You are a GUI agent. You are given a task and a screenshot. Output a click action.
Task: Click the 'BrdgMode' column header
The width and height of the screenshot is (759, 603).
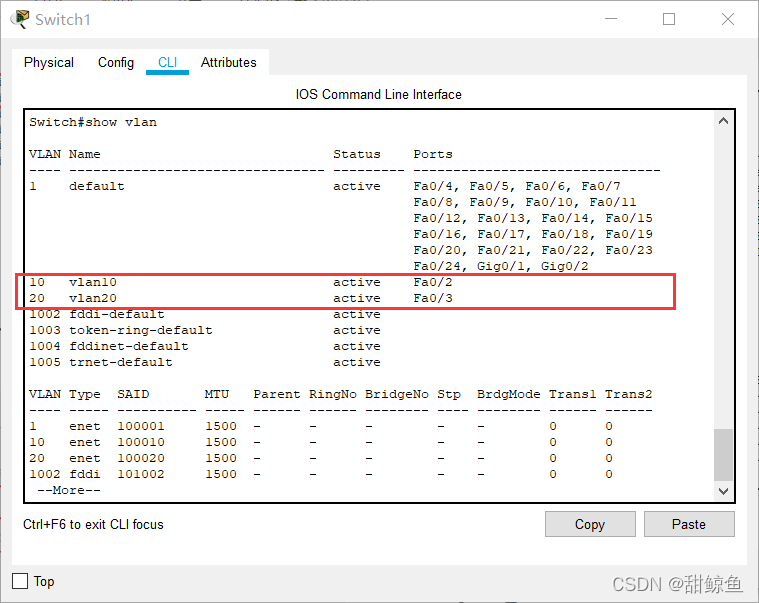coord(508,394)
